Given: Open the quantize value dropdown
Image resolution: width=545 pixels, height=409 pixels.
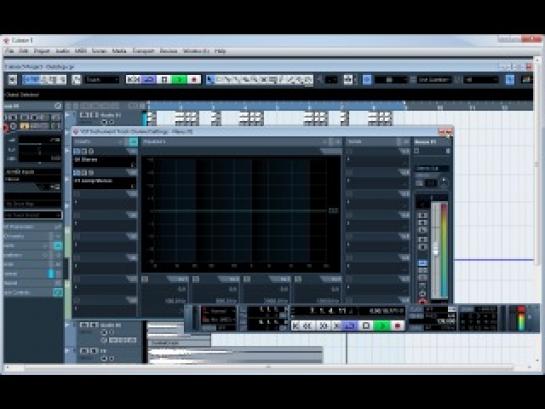Looking at the screenshot, I should pos(480,80).
